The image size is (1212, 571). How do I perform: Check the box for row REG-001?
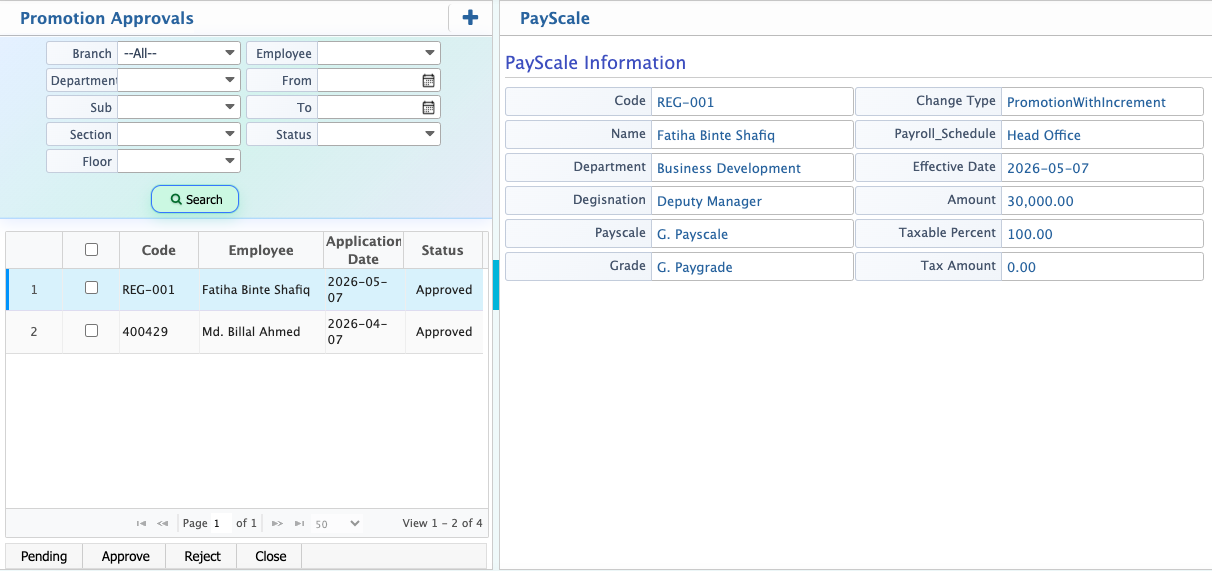coord(92,288)
